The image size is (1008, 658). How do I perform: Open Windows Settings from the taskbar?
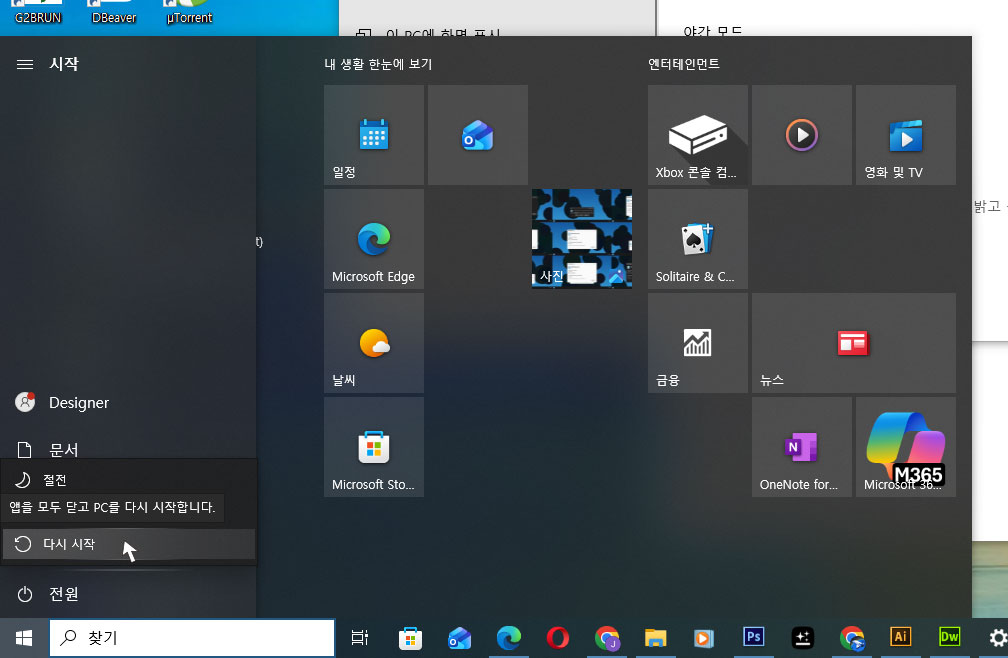click(996, 637)
